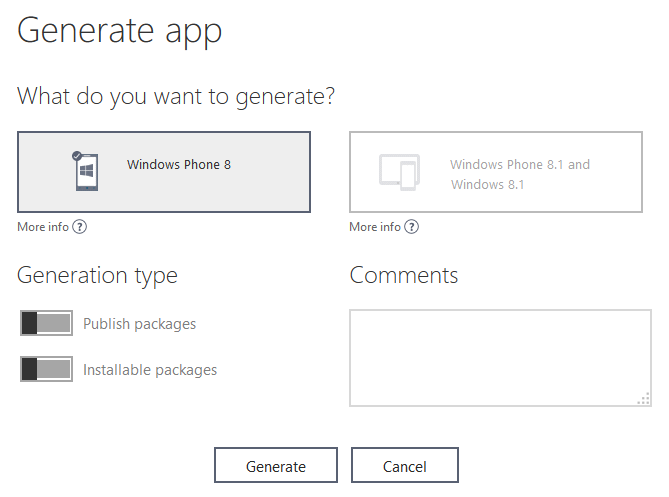The image size is (669, 497).
Task: Focus the Comments text box
Action: [x=499, y=357]
